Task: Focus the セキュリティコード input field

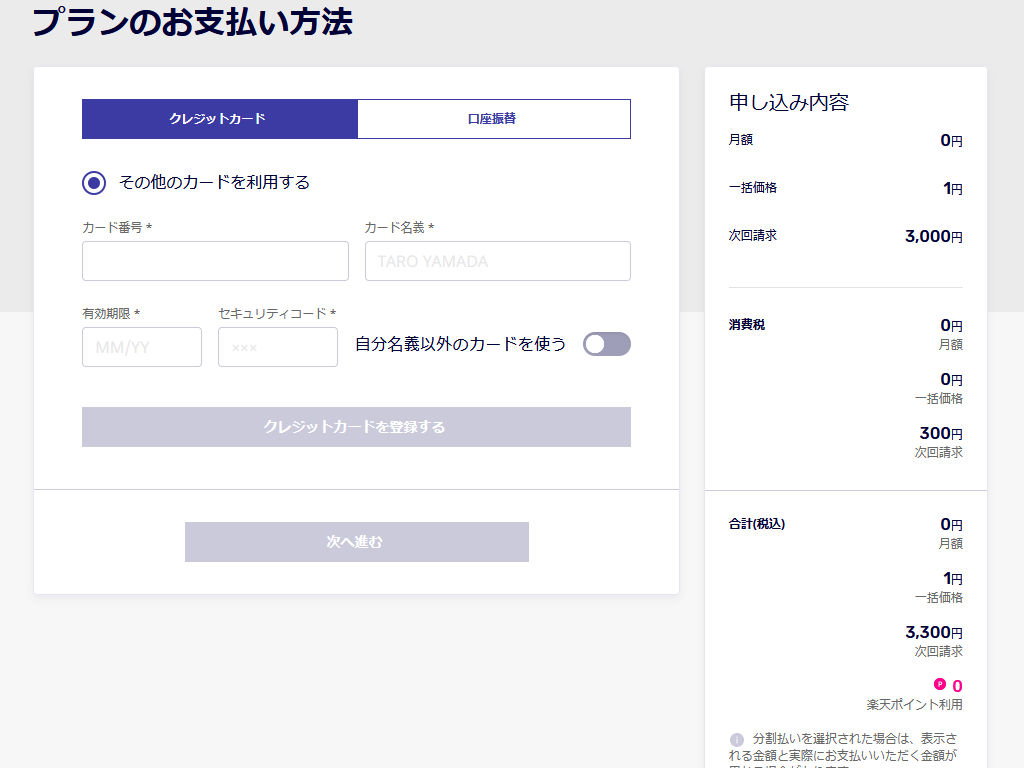Action: (x=278, y=347)
